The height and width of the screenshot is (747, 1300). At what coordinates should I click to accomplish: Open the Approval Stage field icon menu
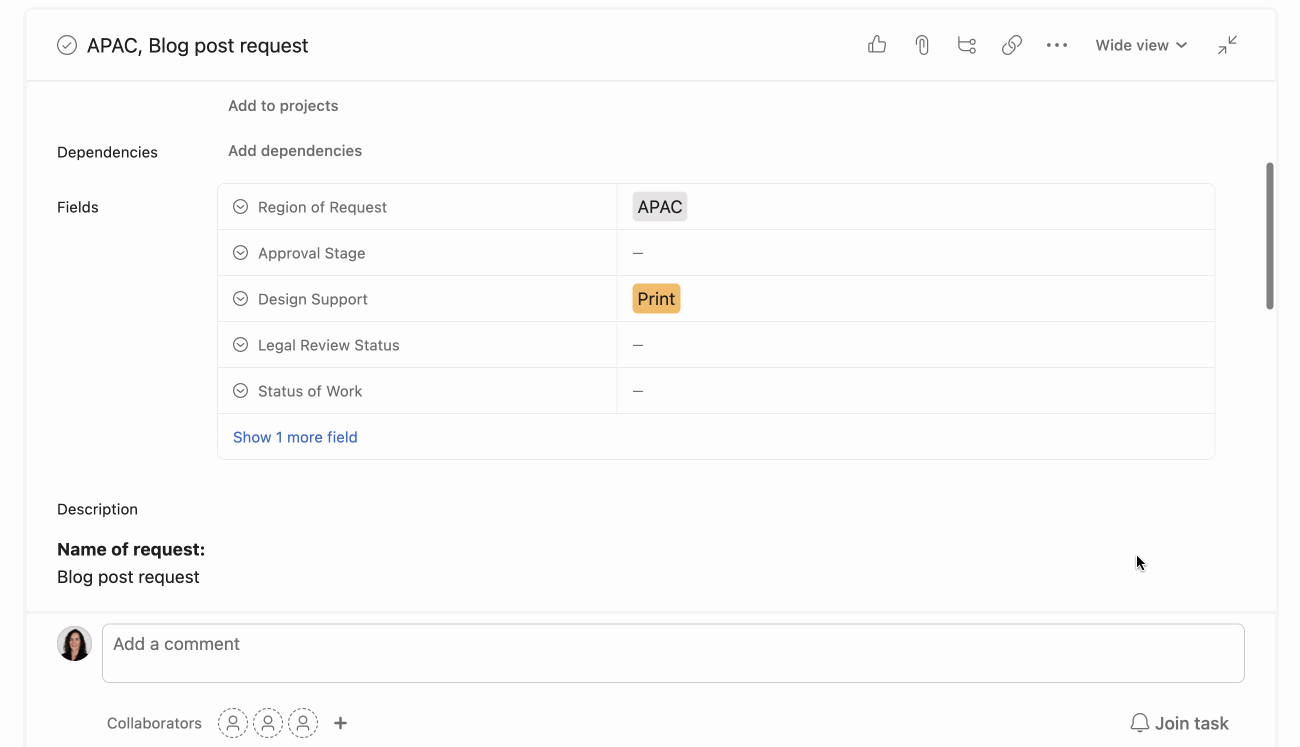240,252
